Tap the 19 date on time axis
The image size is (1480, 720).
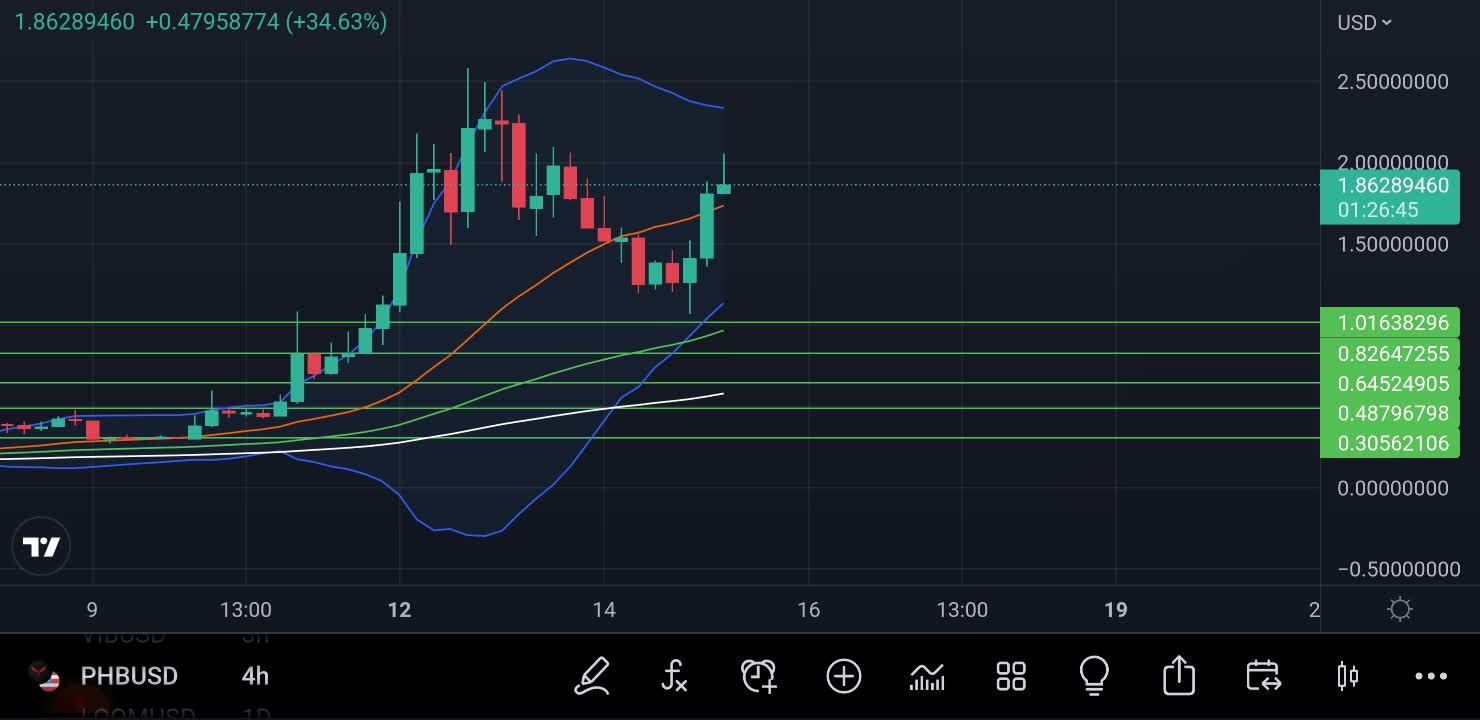(x=1115, y=610)
